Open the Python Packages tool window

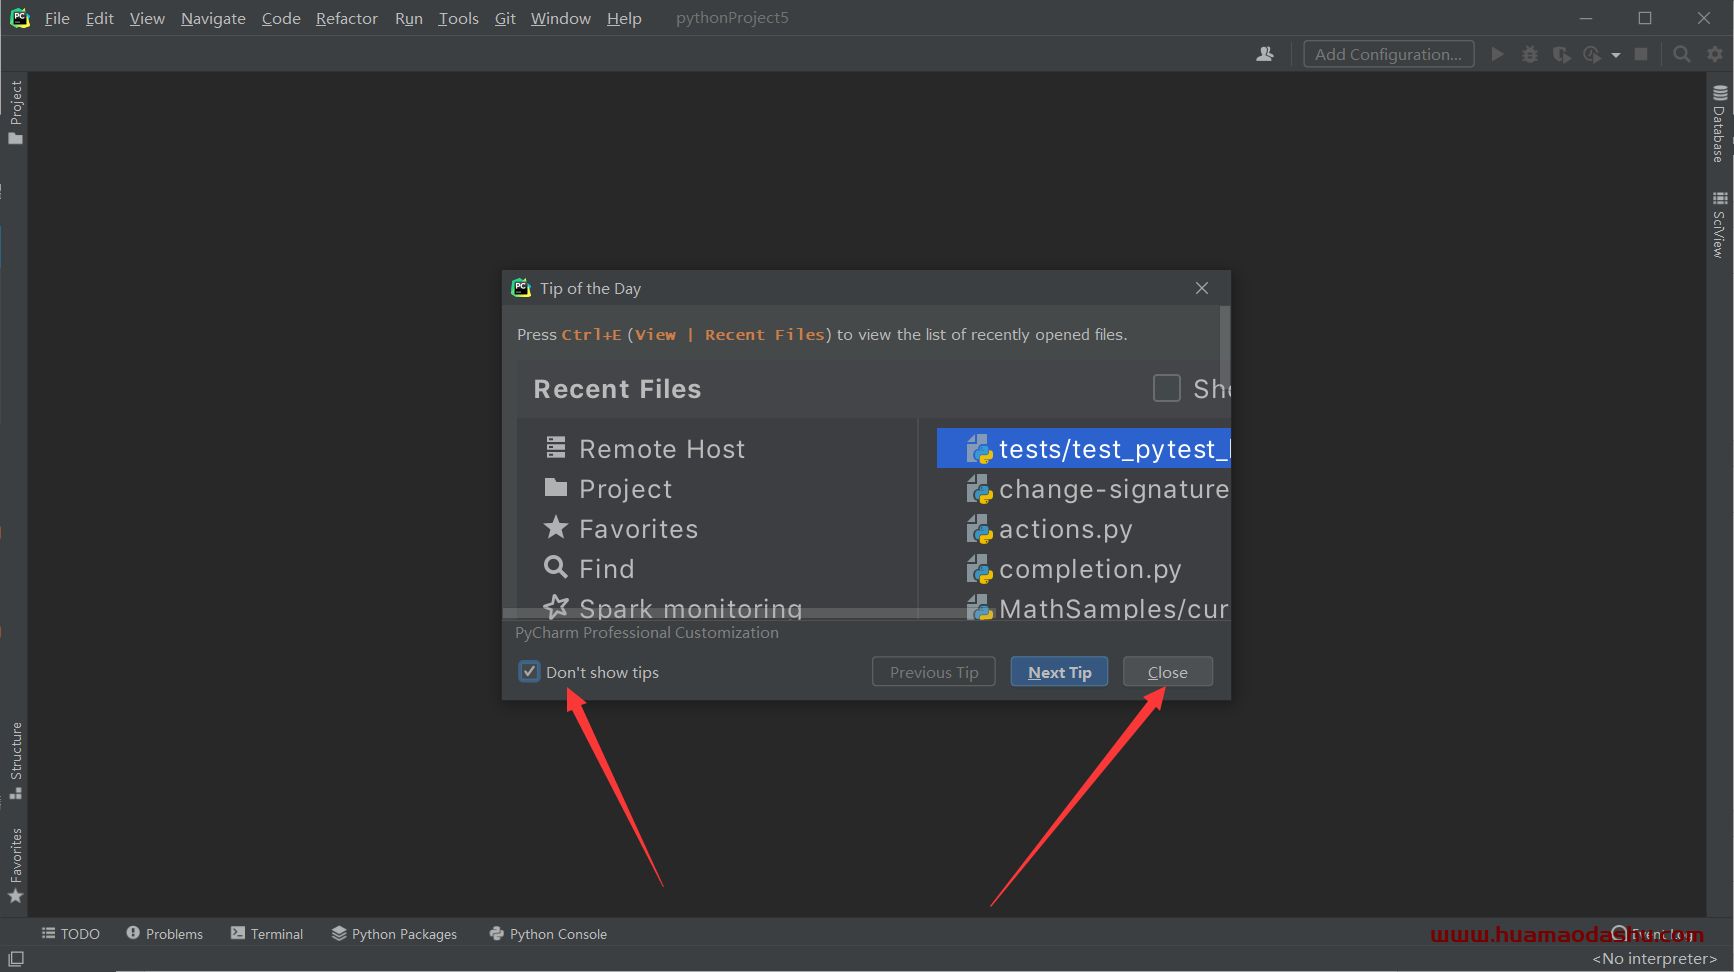pos(394,934)
